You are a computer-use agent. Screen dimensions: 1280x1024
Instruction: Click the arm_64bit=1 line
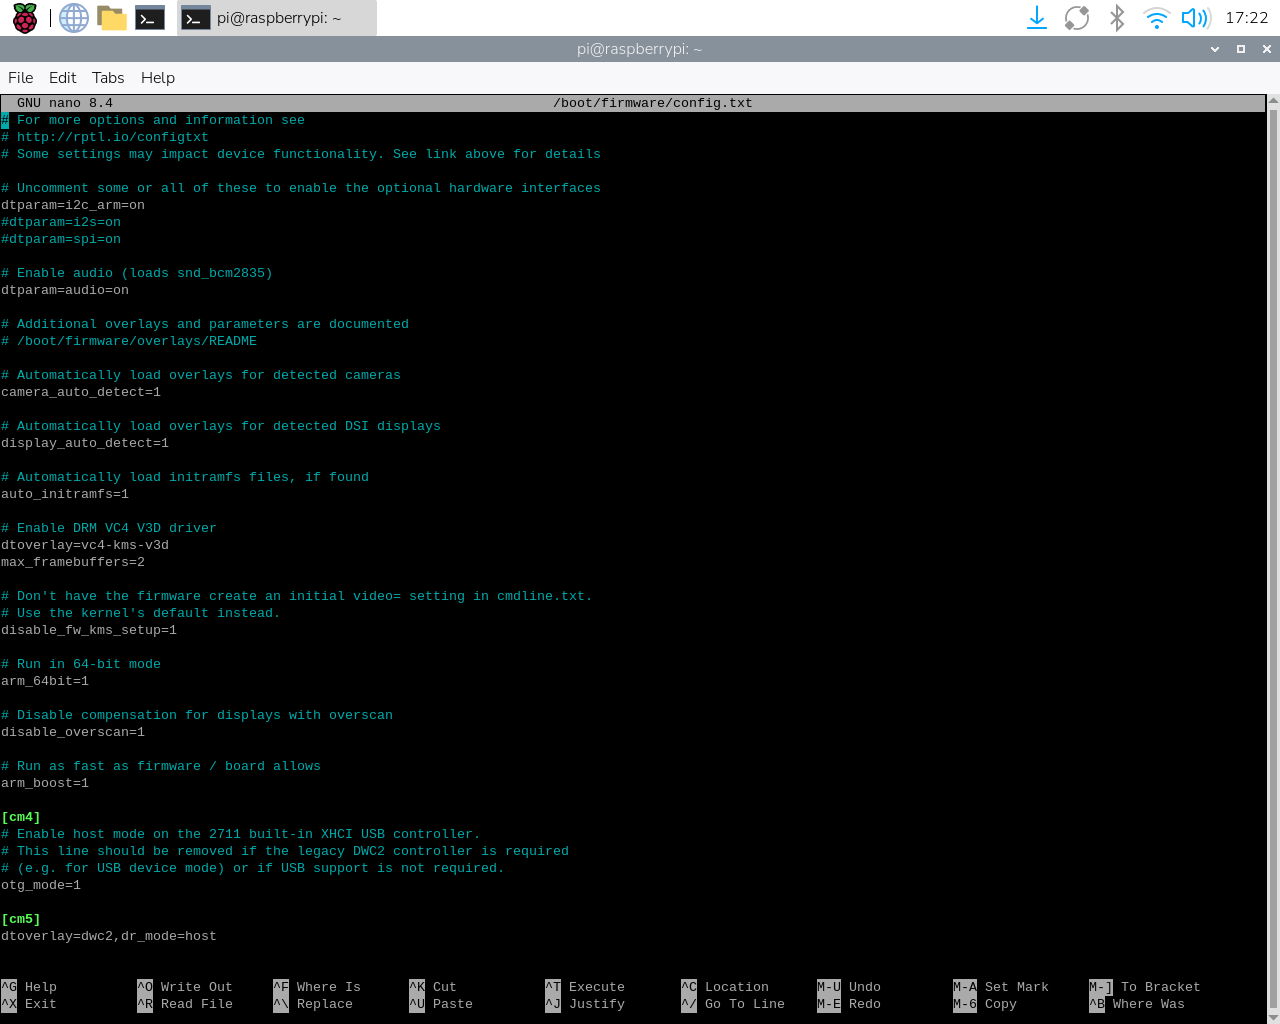[45, 681]
